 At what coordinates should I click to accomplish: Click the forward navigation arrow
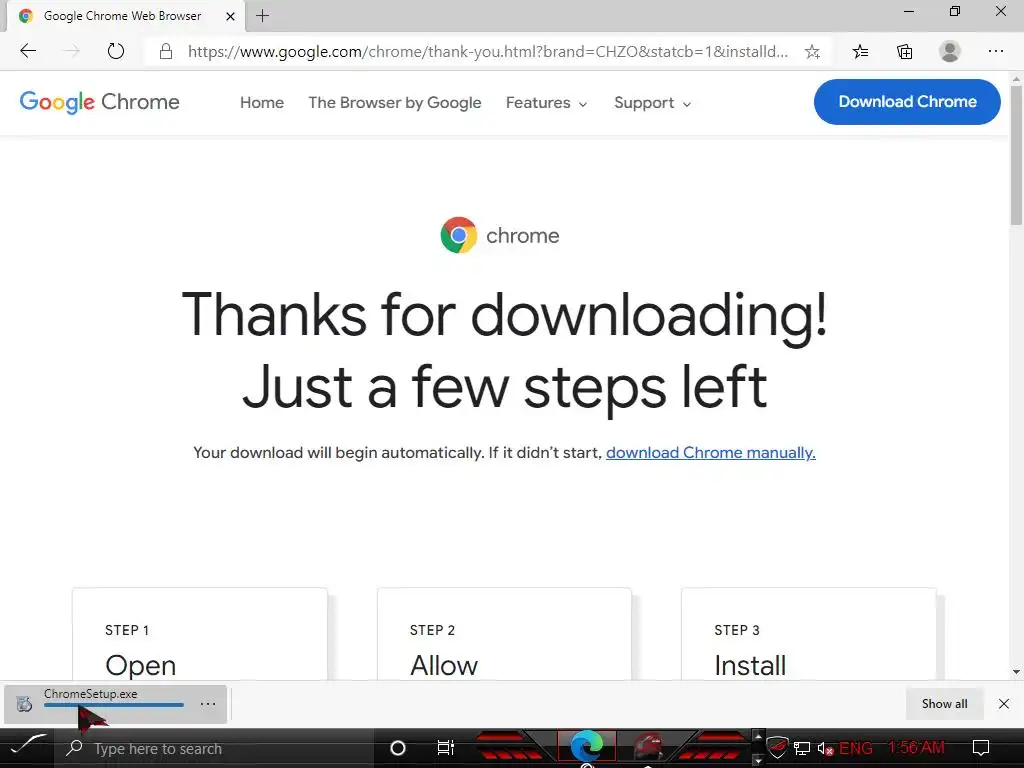tap(72, 51)
